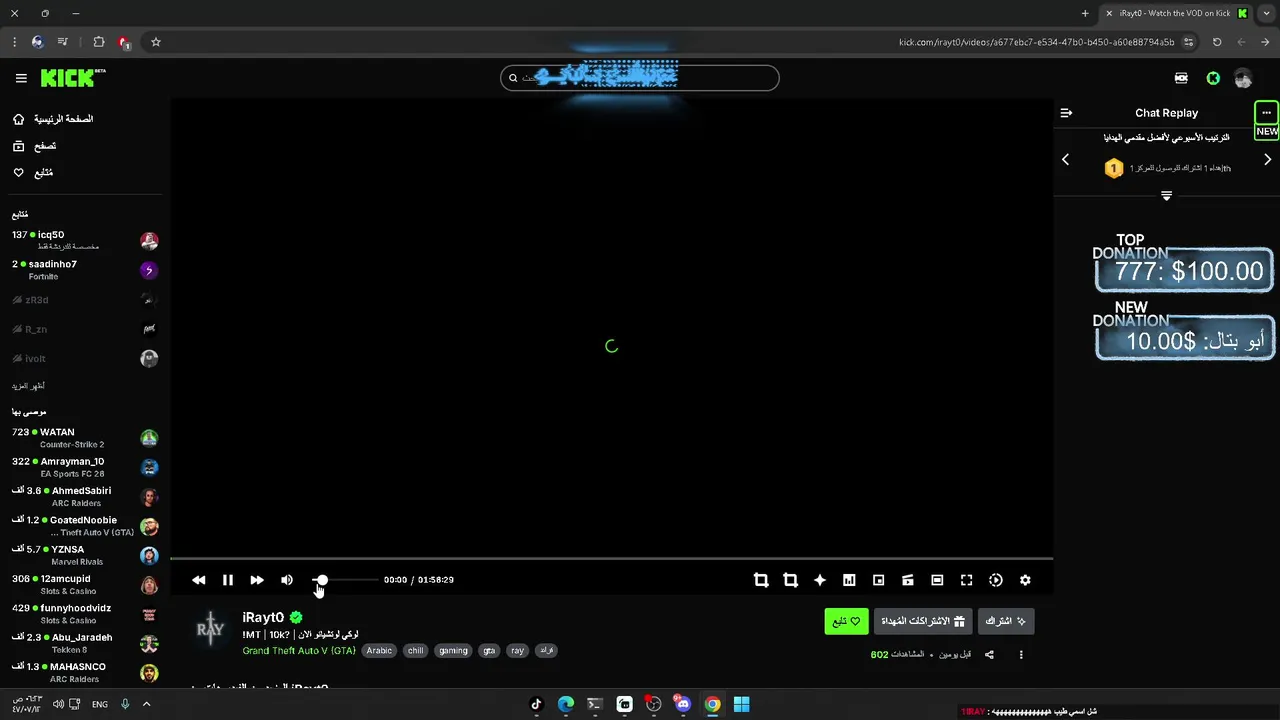
Task: Open Amrayman_10 EA Sports FC channel
Action: pyautogui.click(x=85, y=467)
